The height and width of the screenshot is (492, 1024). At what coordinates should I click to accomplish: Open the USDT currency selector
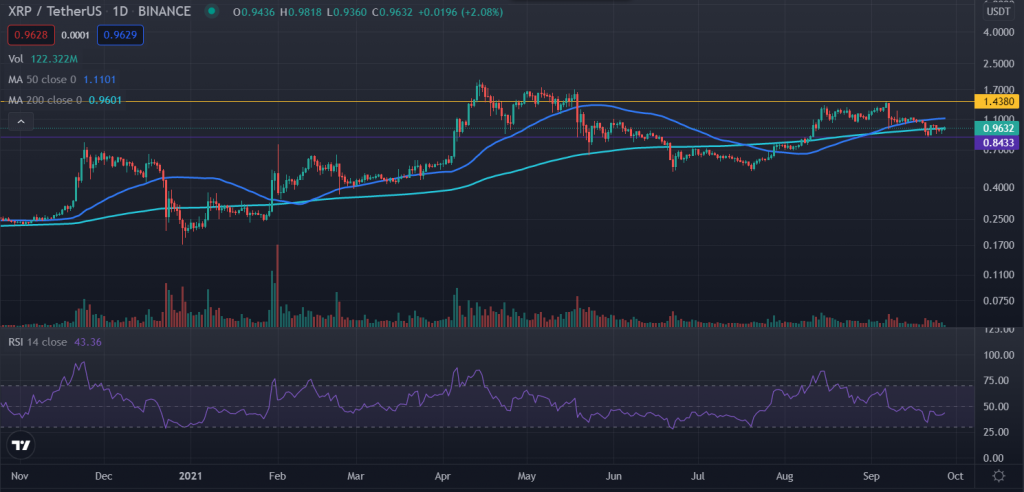997,12
